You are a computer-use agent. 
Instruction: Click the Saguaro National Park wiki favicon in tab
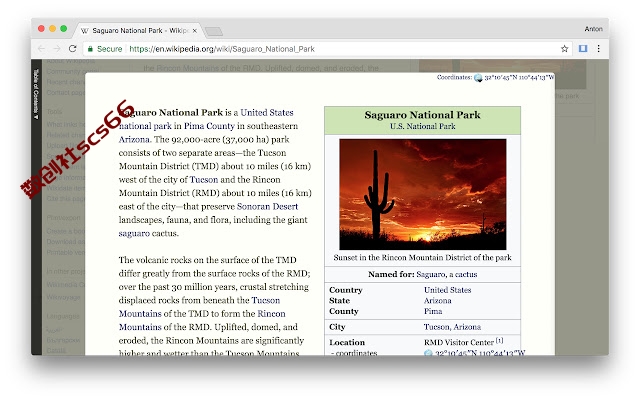point(85,31)
